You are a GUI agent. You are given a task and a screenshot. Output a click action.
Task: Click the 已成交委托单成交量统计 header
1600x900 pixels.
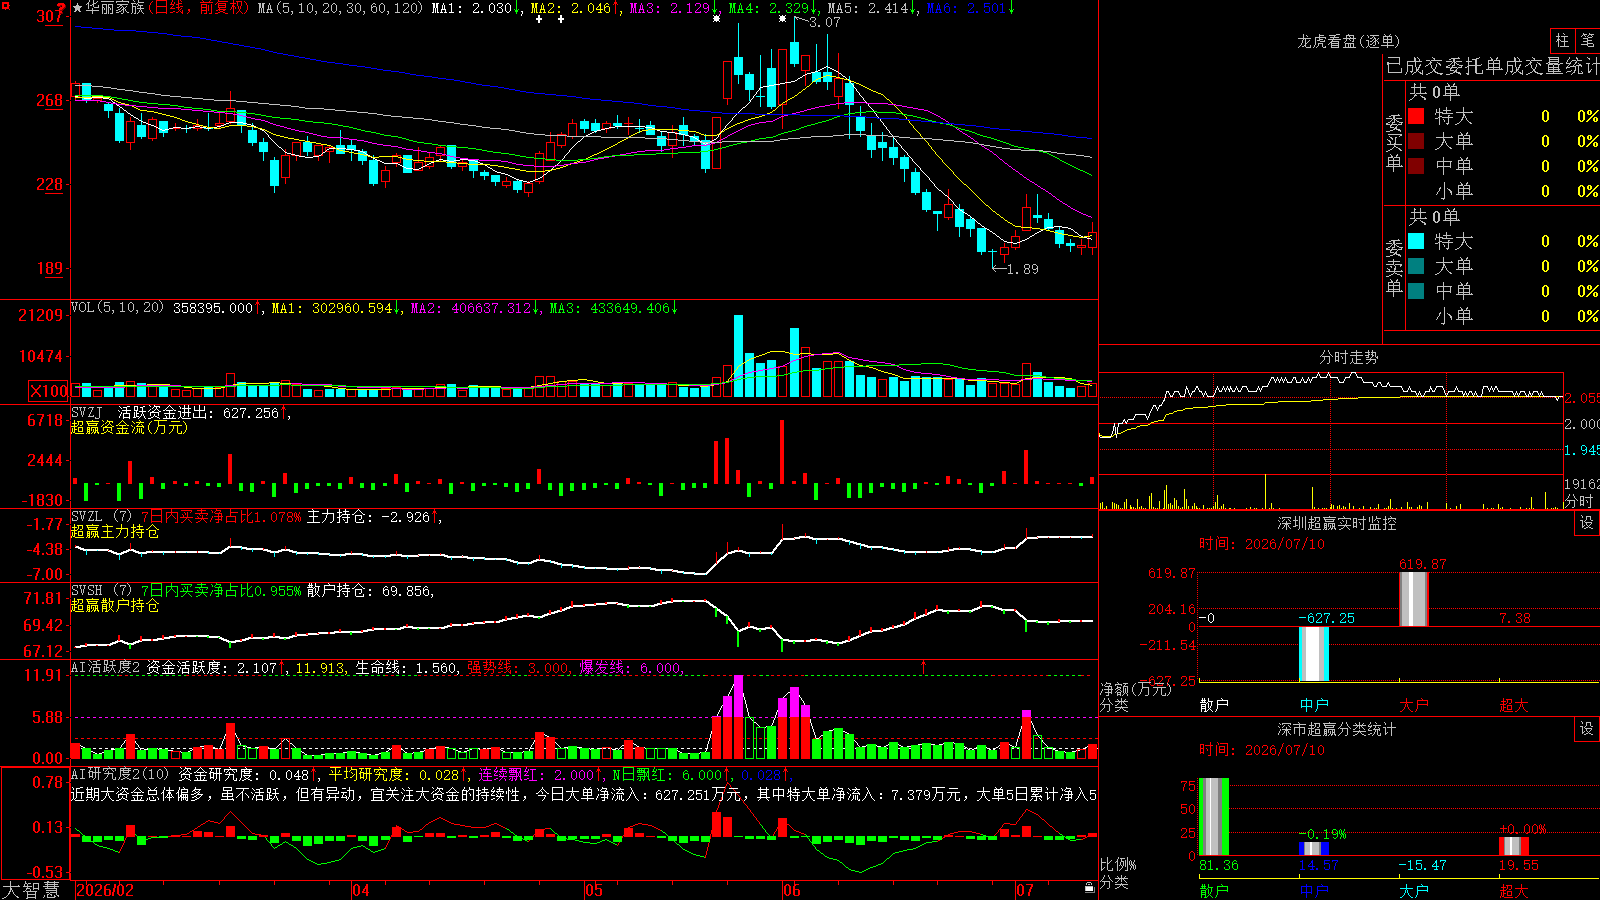[1492, 66]
